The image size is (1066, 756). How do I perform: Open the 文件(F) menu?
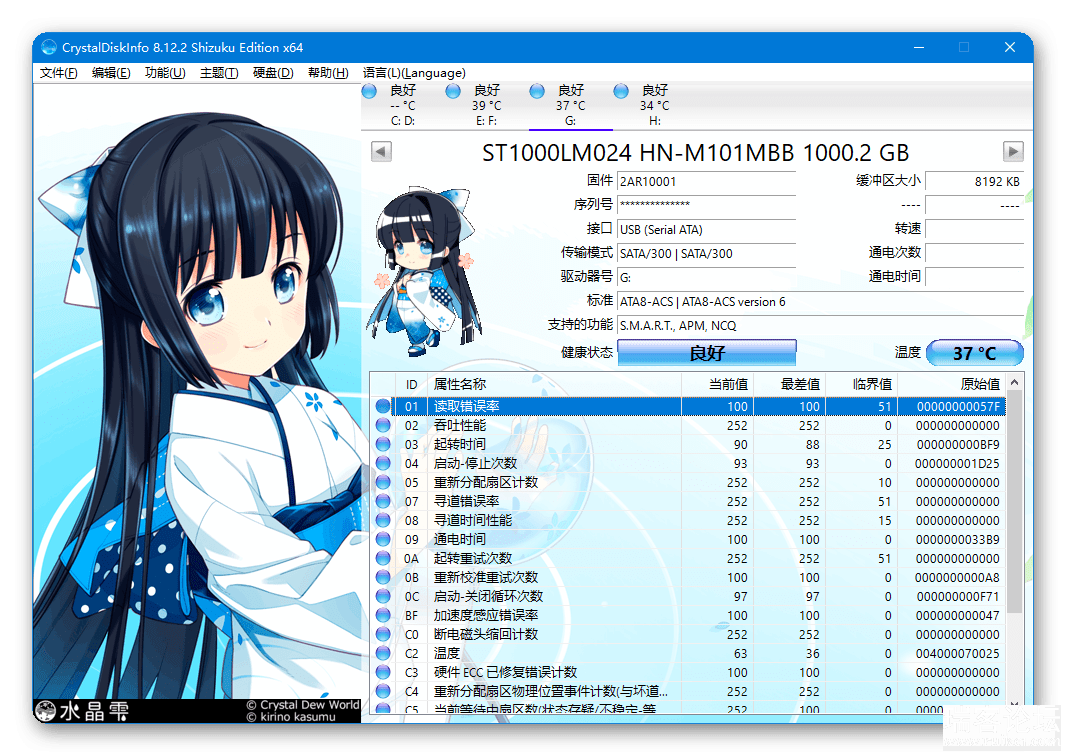[58, 73]
